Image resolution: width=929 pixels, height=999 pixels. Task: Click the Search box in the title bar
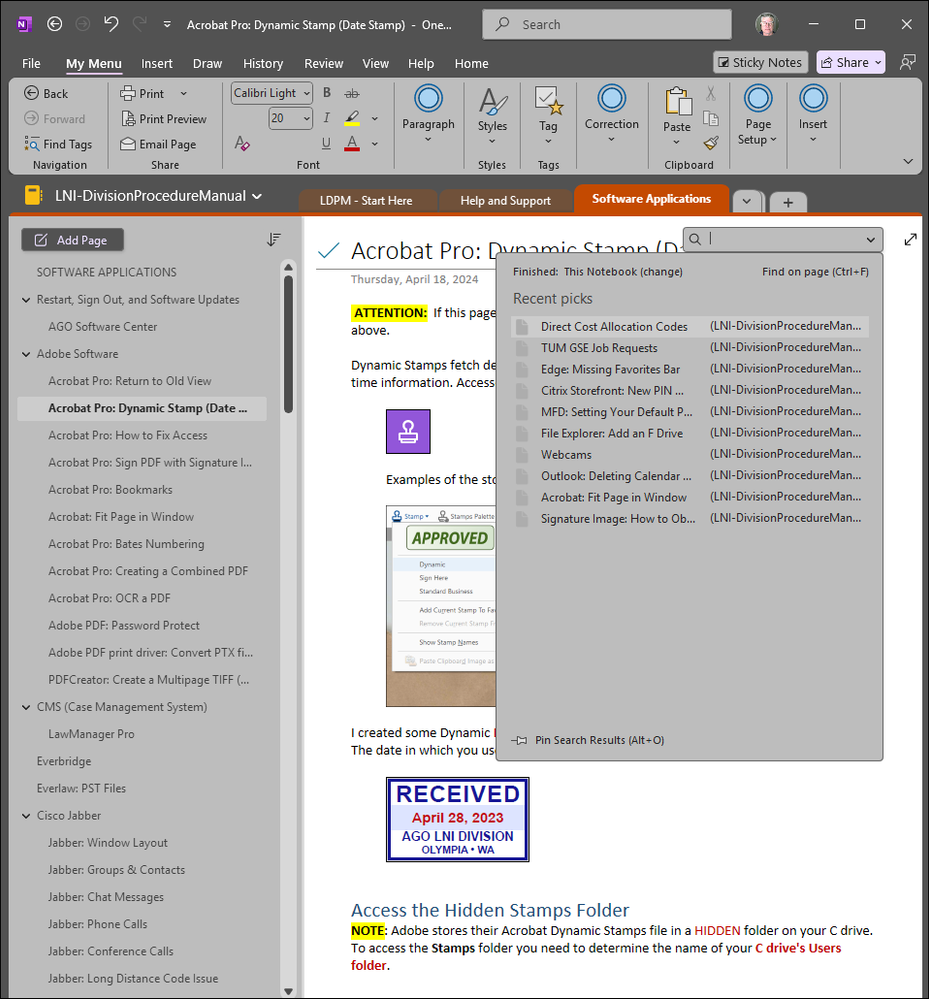point(607,25)
